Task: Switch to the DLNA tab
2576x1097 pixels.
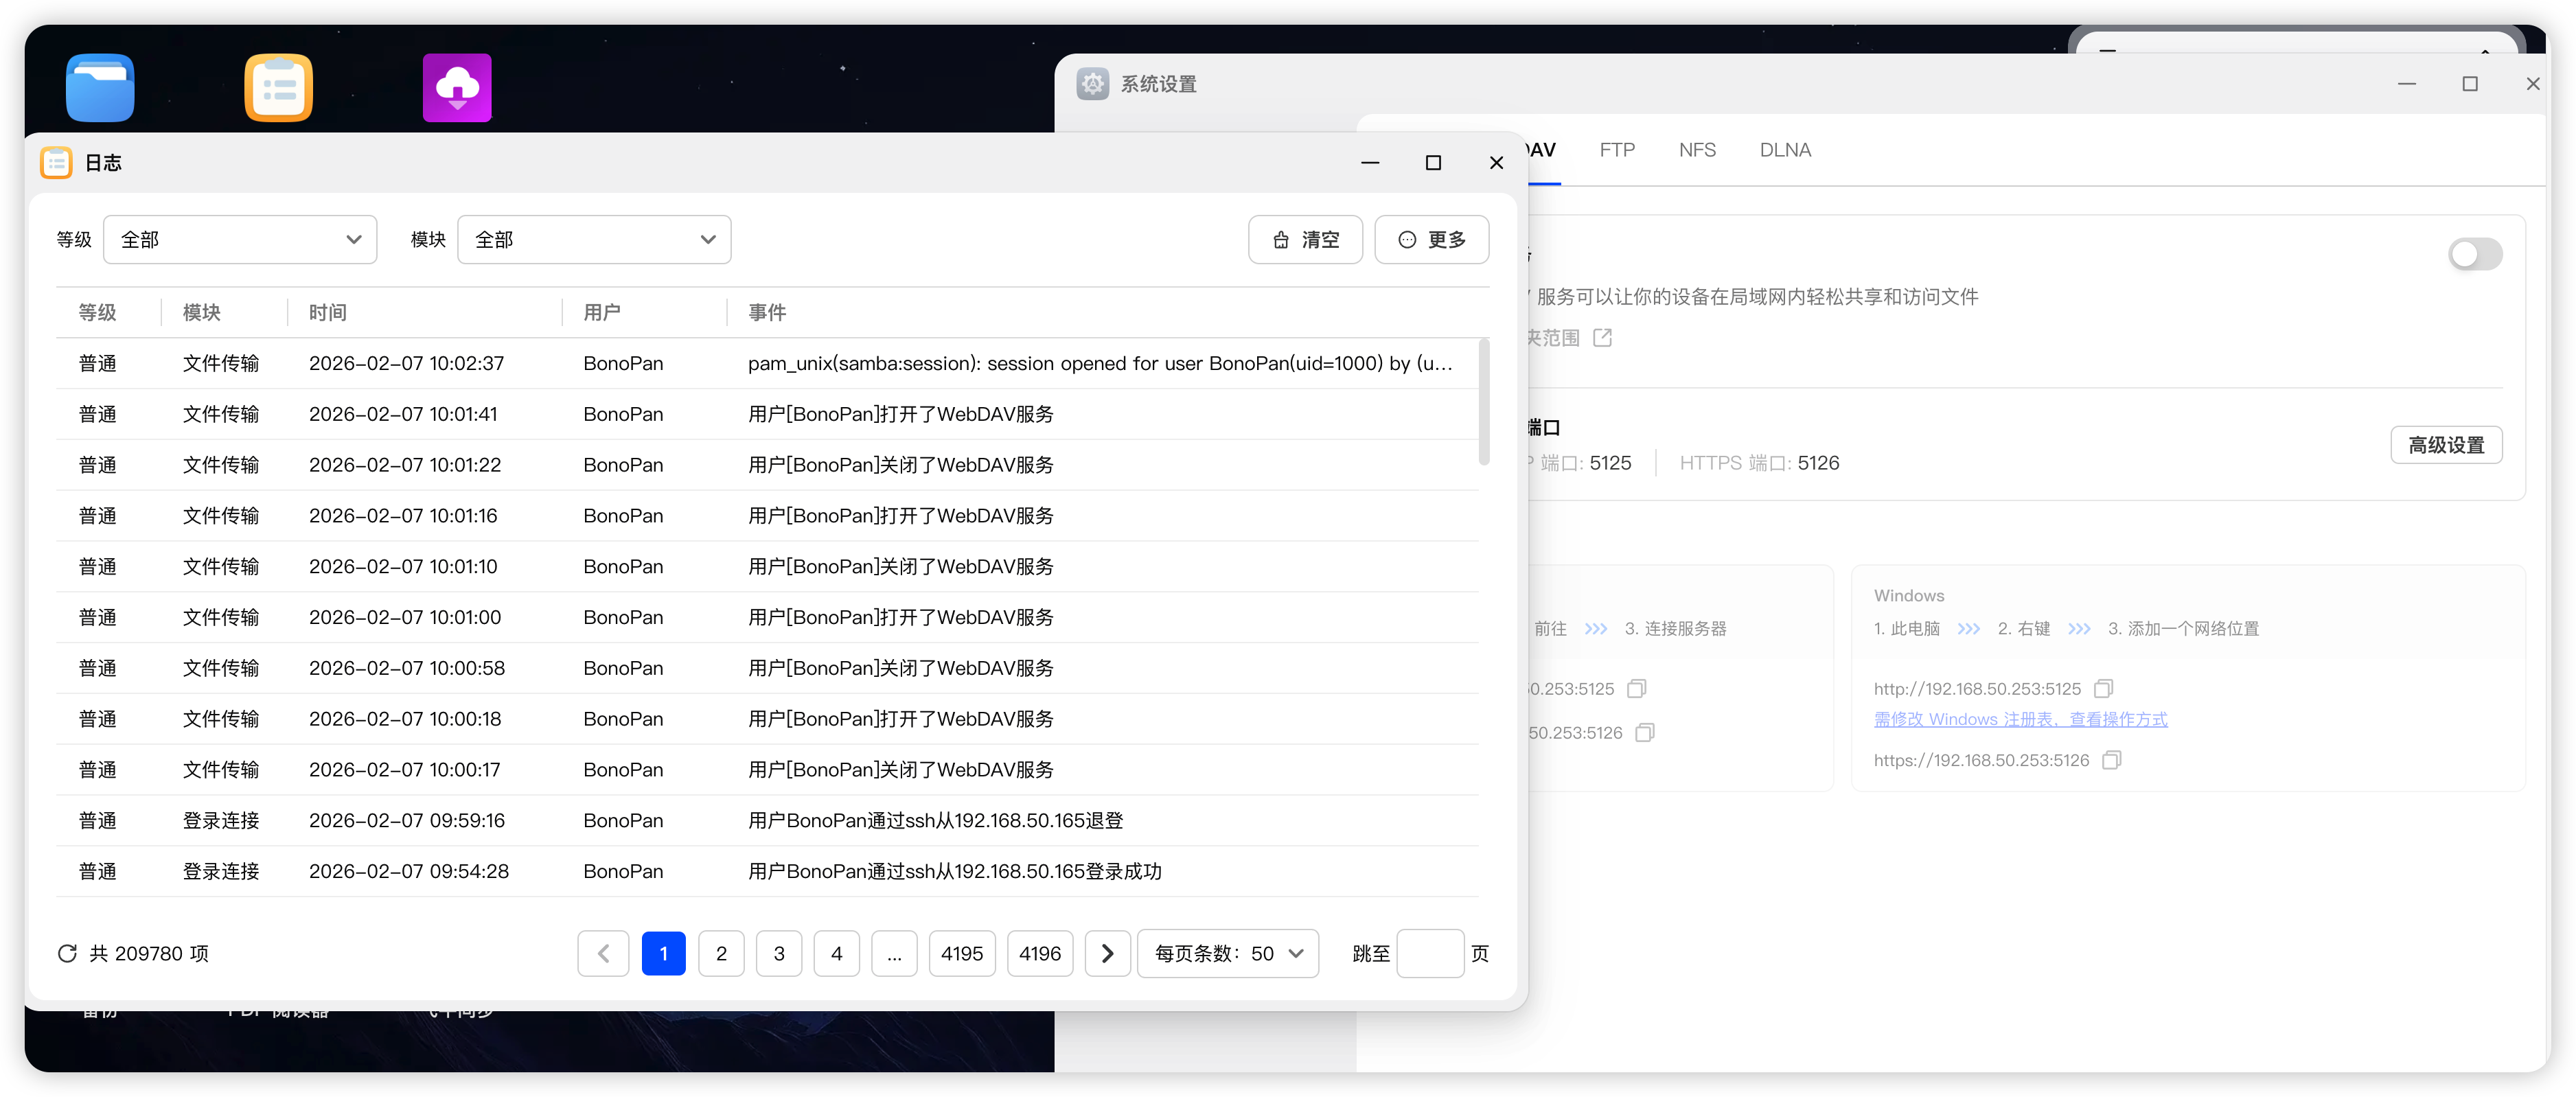Action: 1785,150
